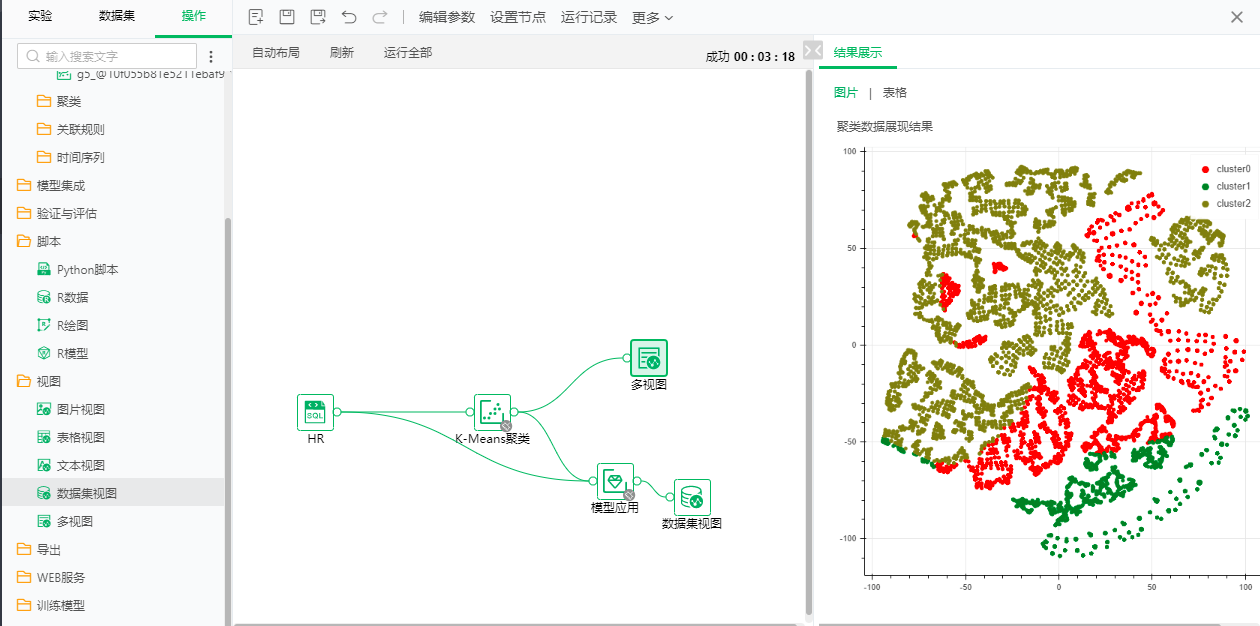The image size is (1260, 626).
Task: Click the sidebar vertical scrollbar
Action: click(x=227, y=420)
